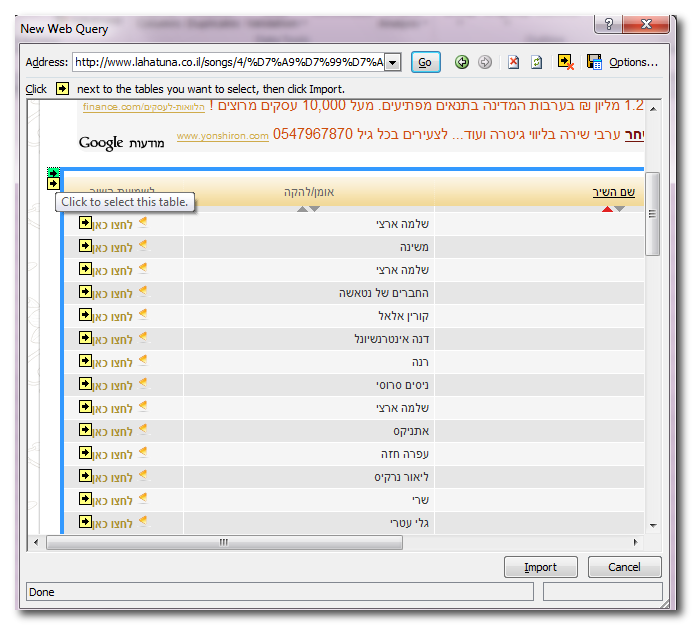The image size is (692, 625).
Task: Select table arrow in the אתניקס row
Action: 85,430
